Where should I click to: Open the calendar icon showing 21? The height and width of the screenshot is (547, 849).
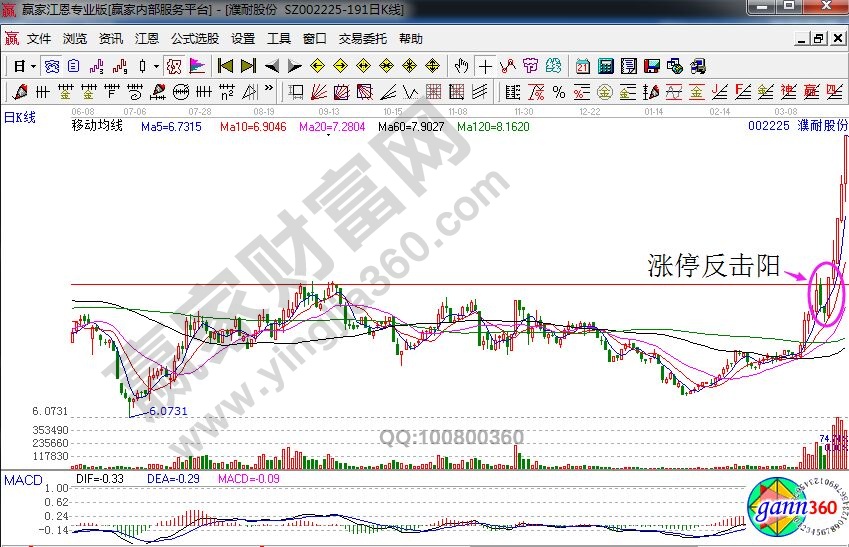(583, 66)
